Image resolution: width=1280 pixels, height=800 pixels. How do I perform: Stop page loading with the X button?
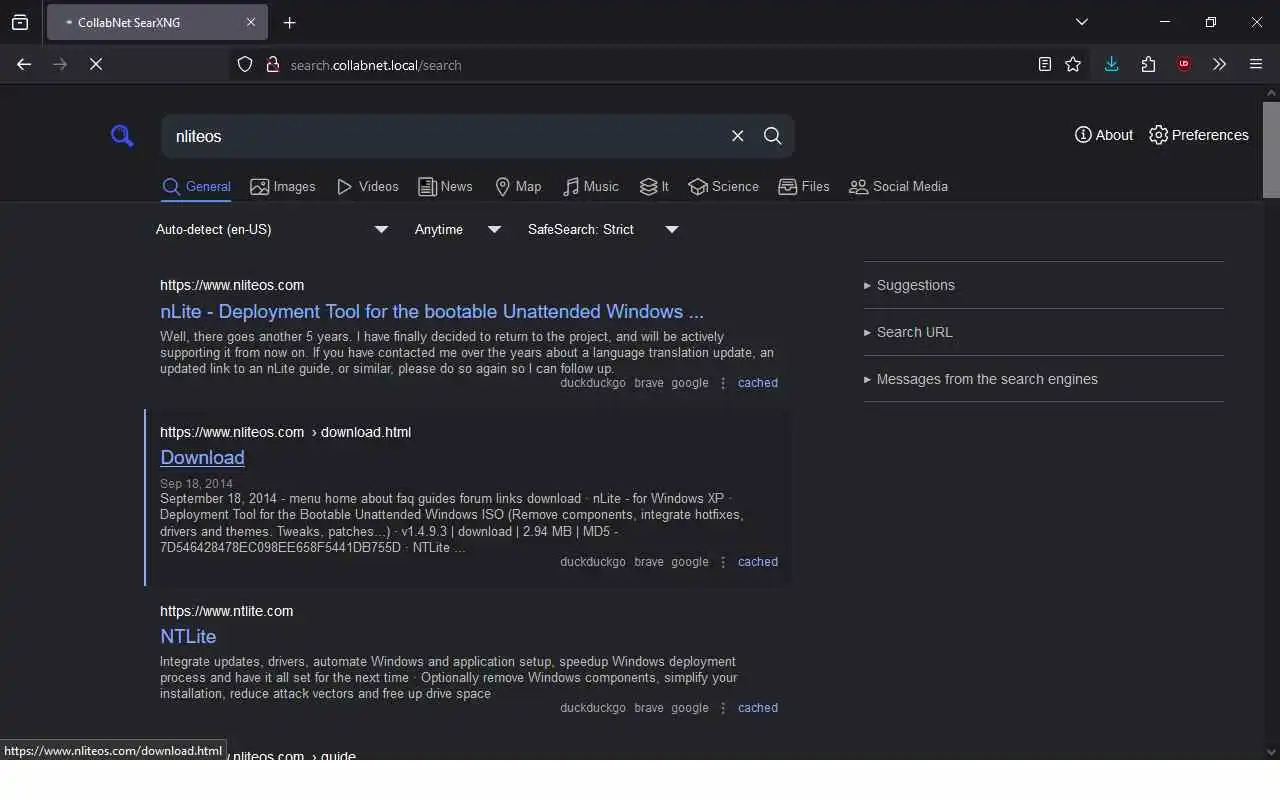[96, 64]
